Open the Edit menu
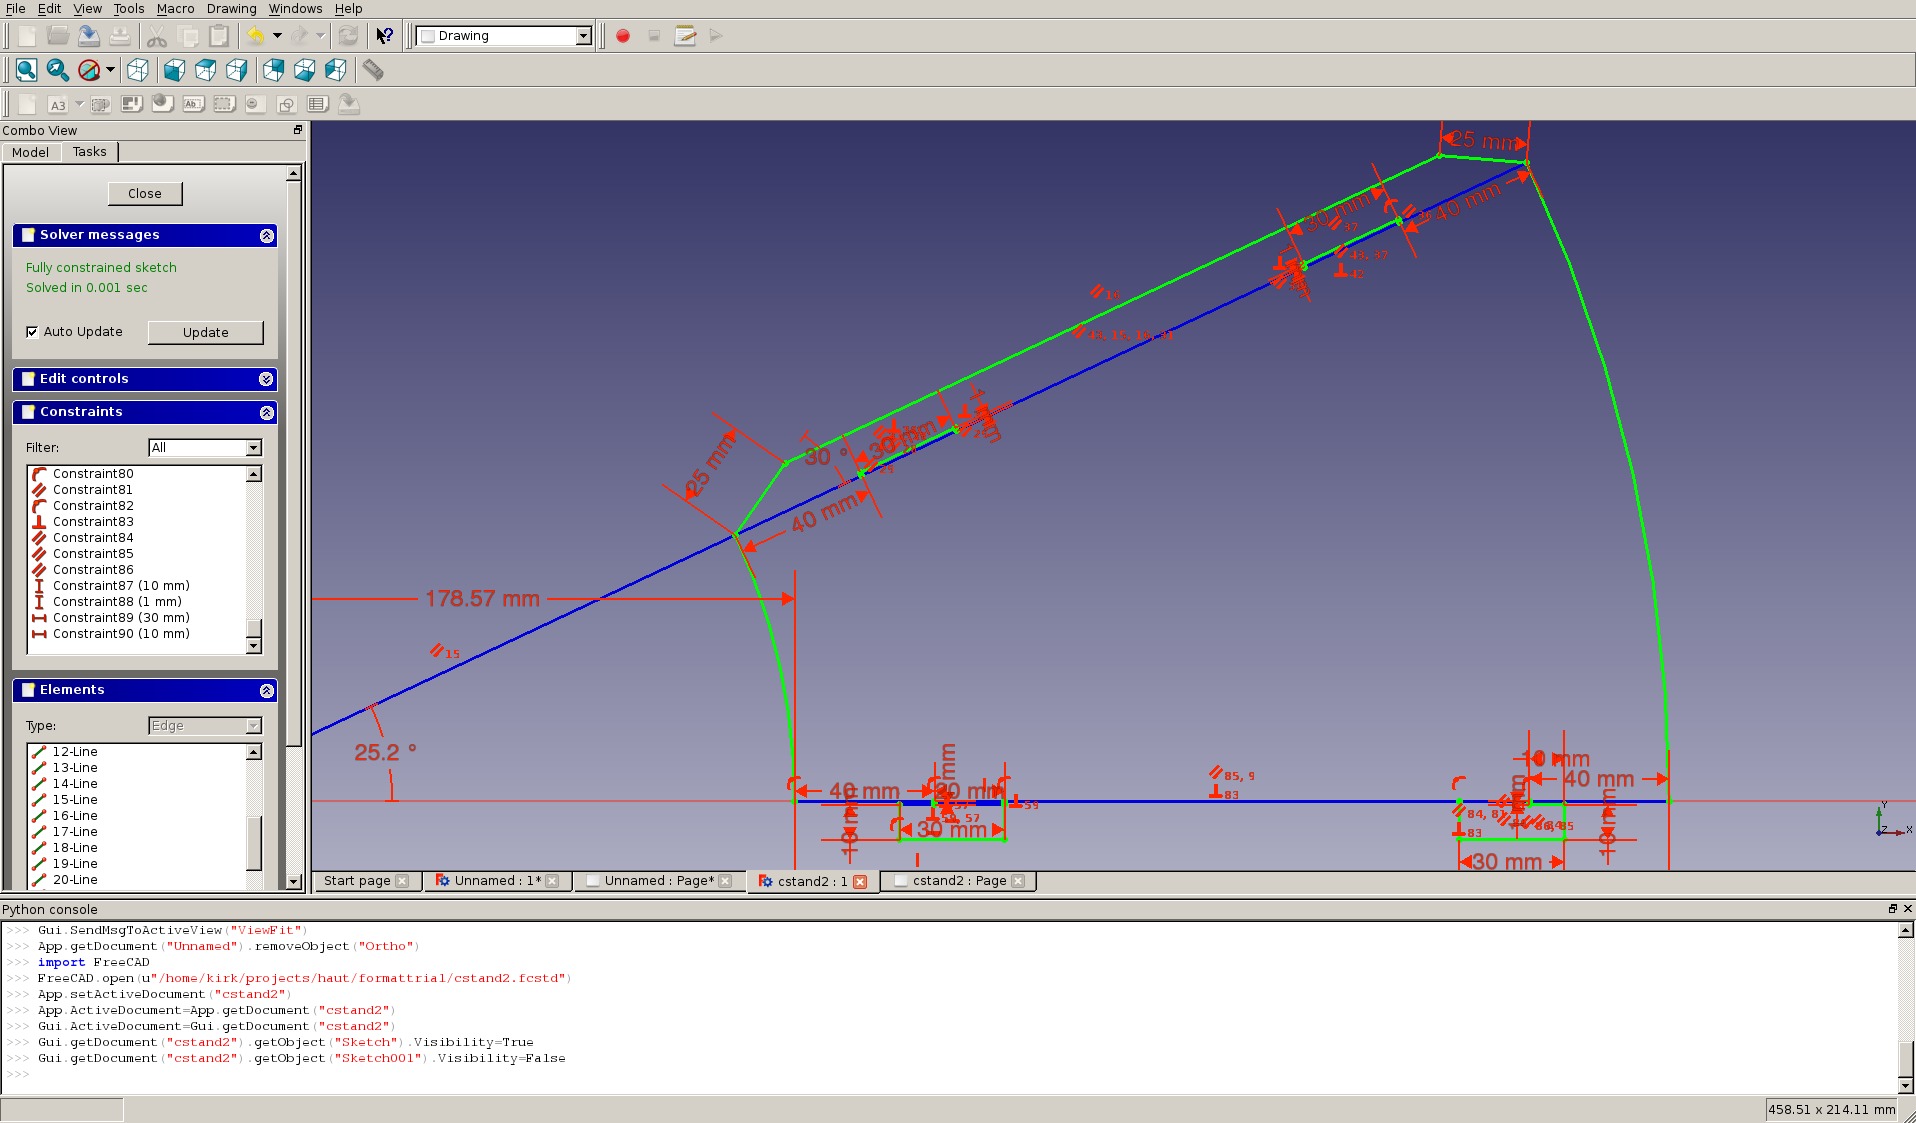Image resolution: width=1916 pixels, height=1123 pixels. [x=49, y=9]
